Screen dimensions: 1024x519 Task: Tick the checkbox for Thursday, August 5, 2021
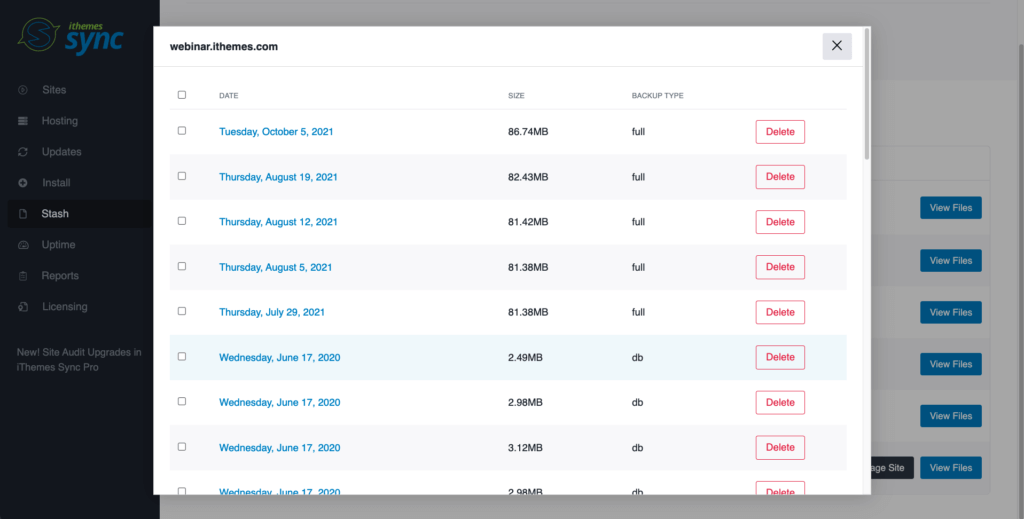[x=182, y=266]
